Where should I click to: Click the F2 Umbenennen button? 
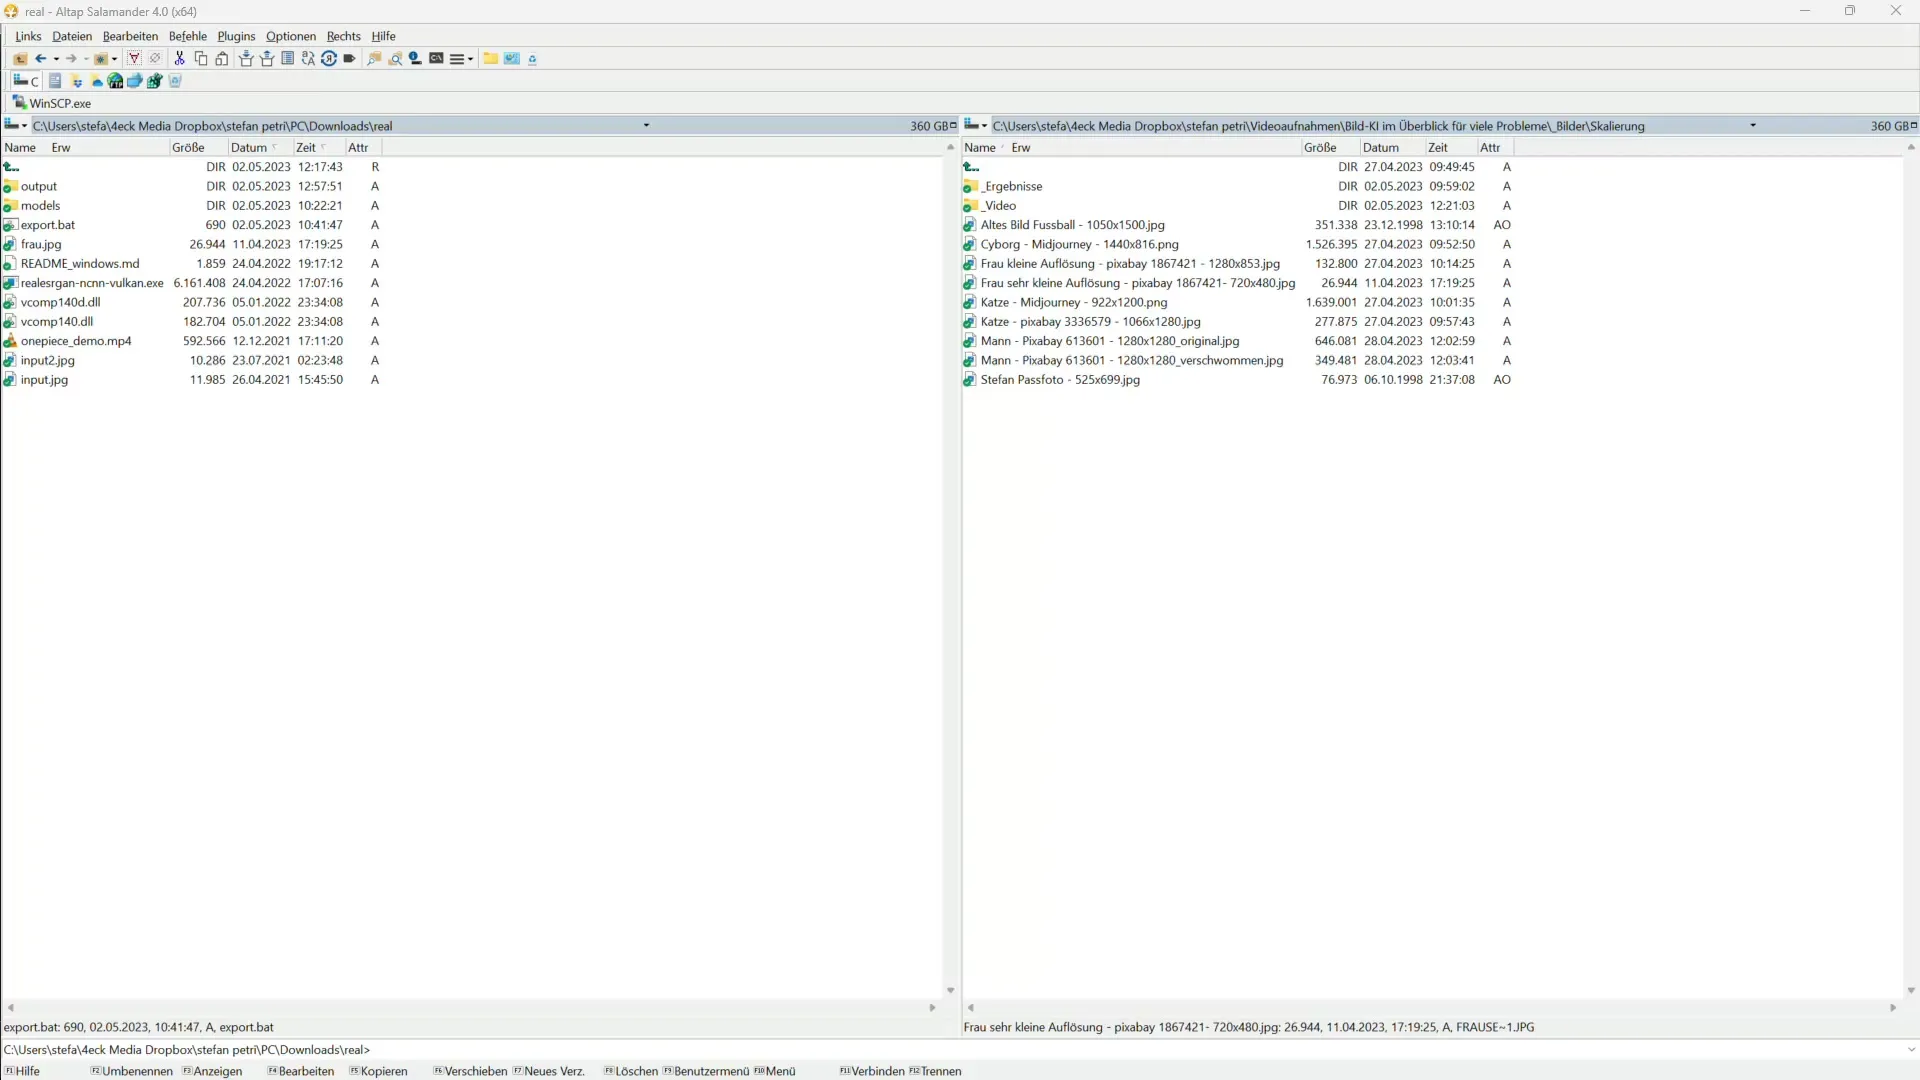point(133,1071)
